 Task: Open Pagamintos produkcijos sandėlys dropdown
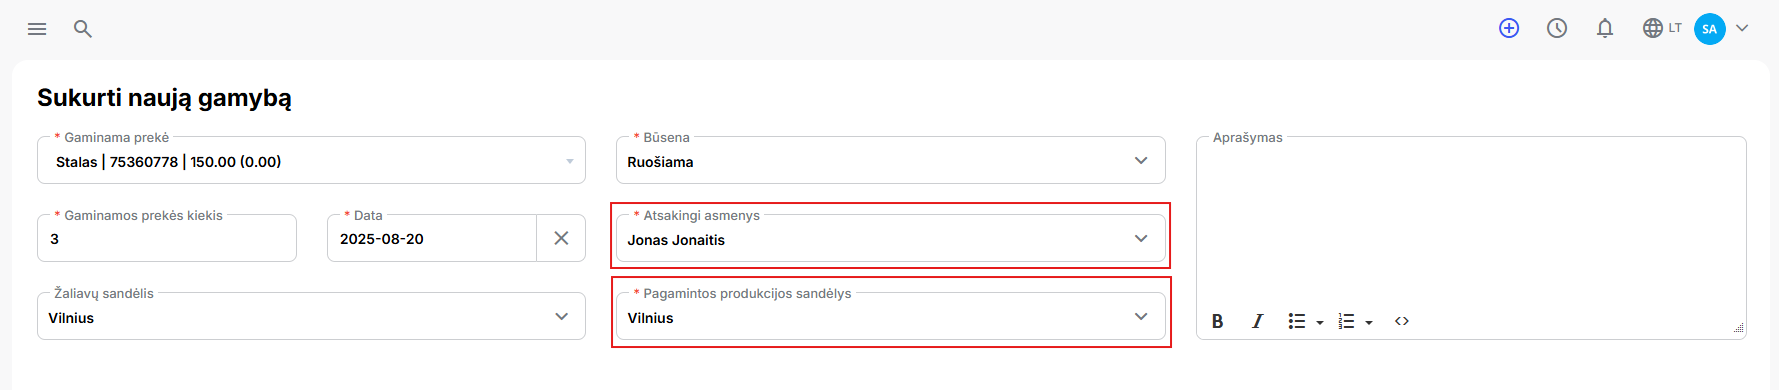pyautogui.click(x=891, y=316)
